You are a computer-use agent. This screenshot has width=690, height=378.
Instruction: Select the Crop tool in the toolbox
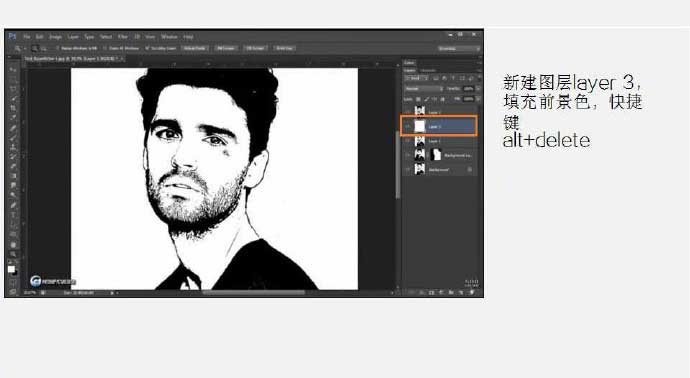point(13,108)
